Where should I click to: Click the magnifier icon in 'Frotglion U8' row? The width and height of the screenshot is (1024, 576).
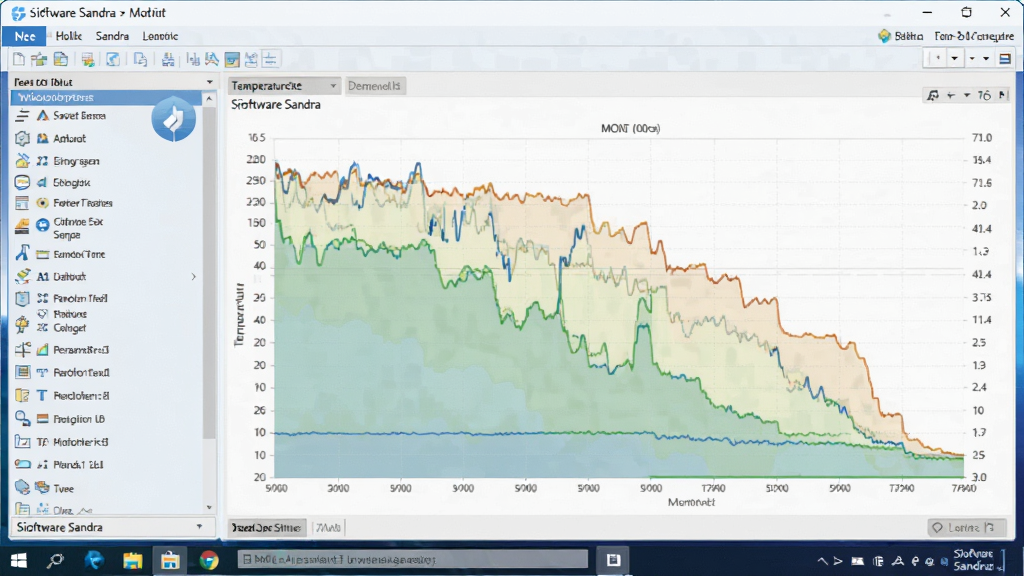(x=22, y=419)
